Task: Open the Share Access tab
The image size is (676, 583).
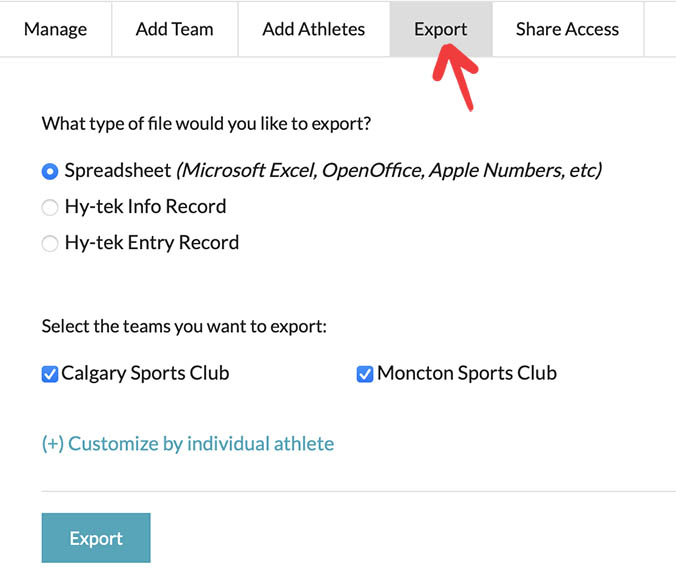Action: pyautogui.click(x=567, y=28)
